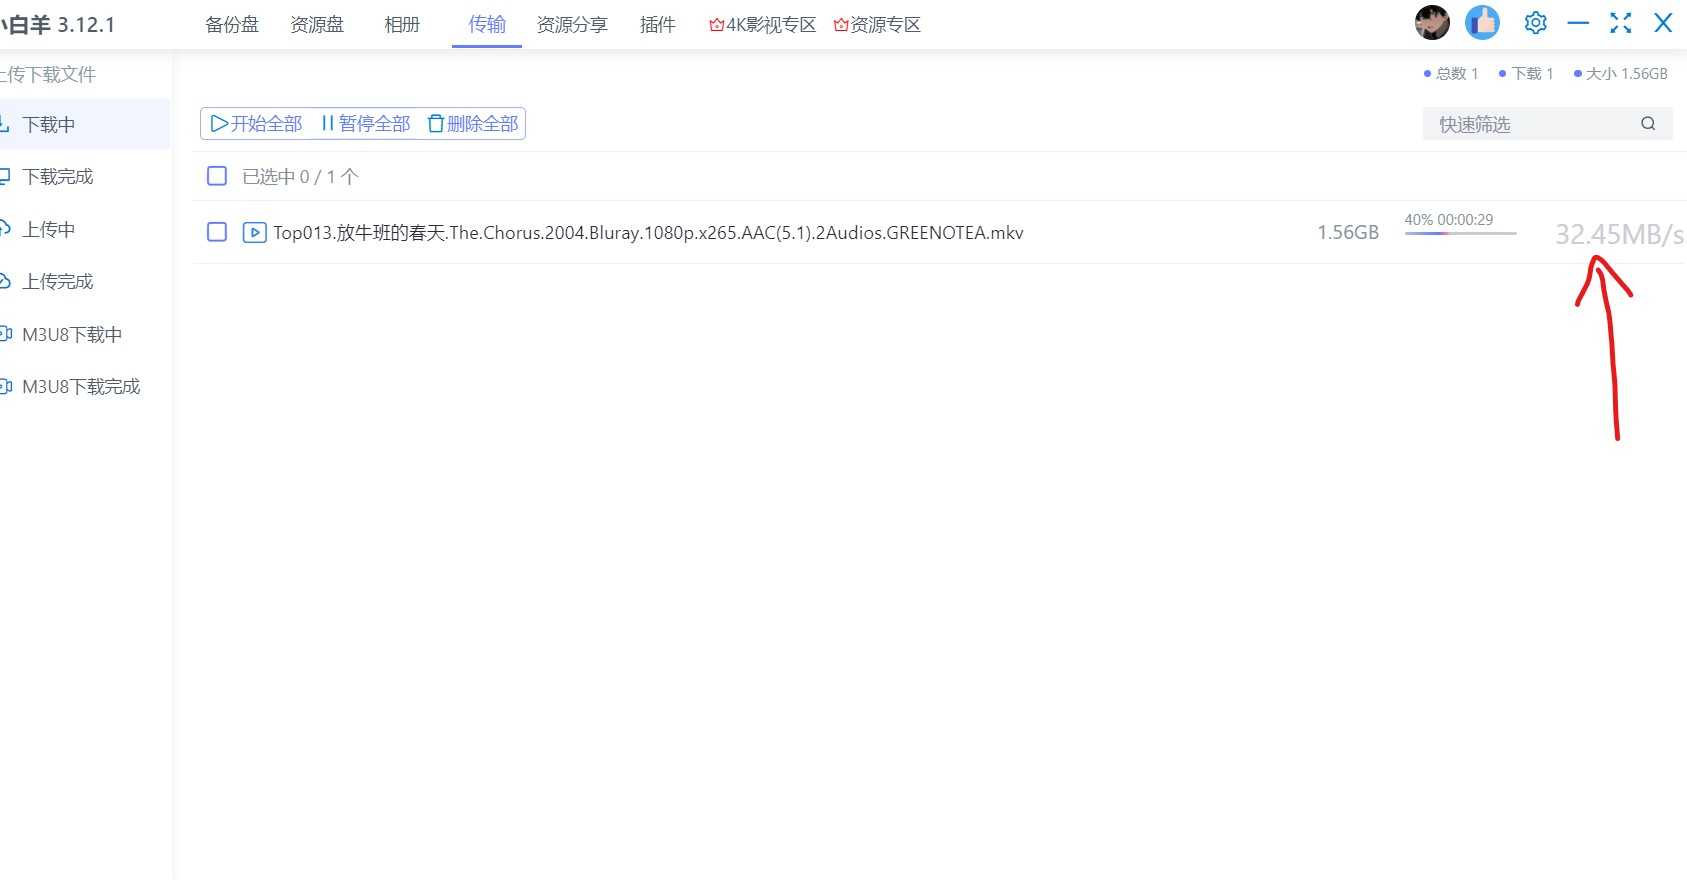Viewport: 1687px width, 880px height.
Task: Open settings via the gear icon
Action: (x=1535, y=22)
